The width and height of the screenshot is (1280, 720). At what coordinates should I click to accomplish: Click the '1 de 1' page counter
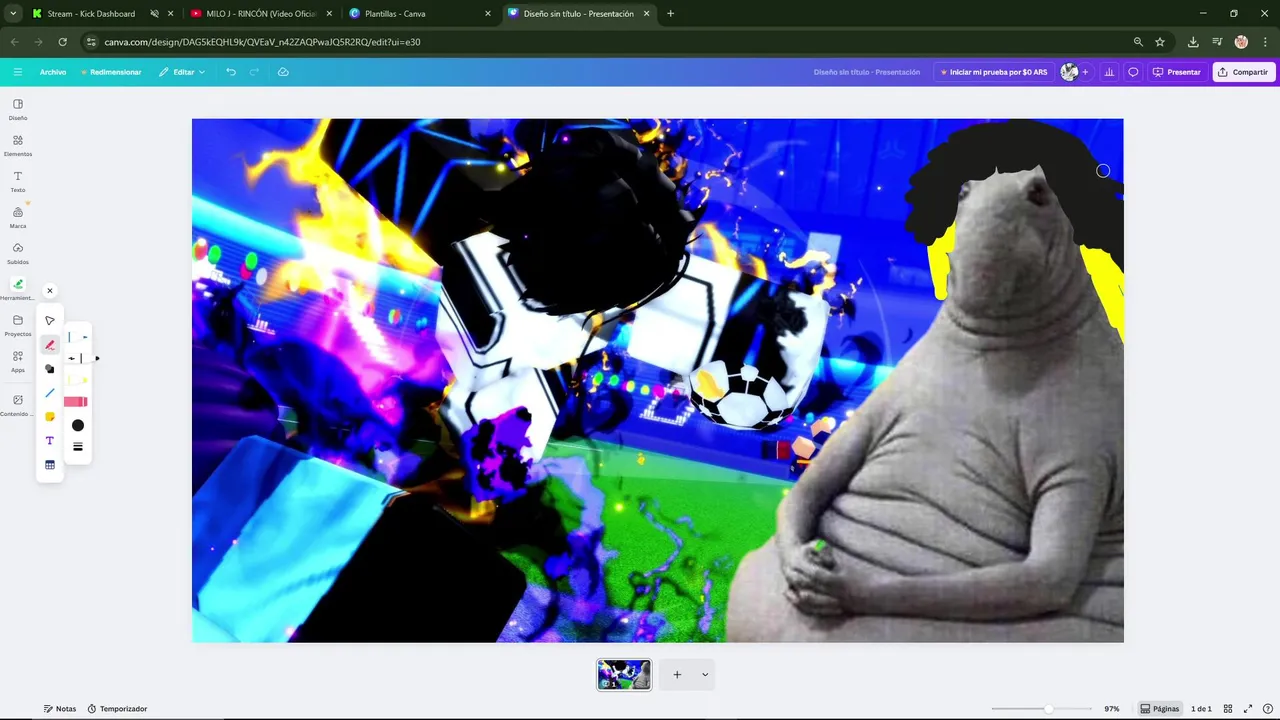click(1201, 709)
